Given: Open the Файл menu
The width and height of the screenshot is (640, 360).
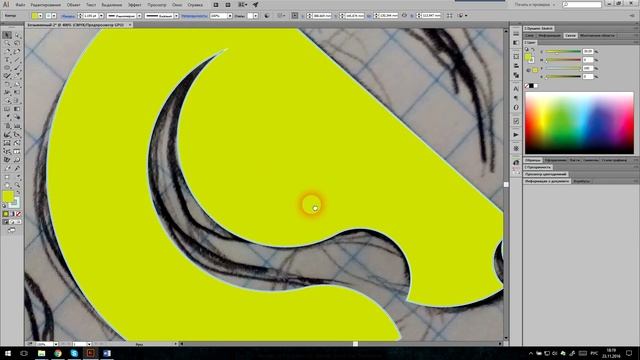Looking at the screenshot, I should click(20, 5).
